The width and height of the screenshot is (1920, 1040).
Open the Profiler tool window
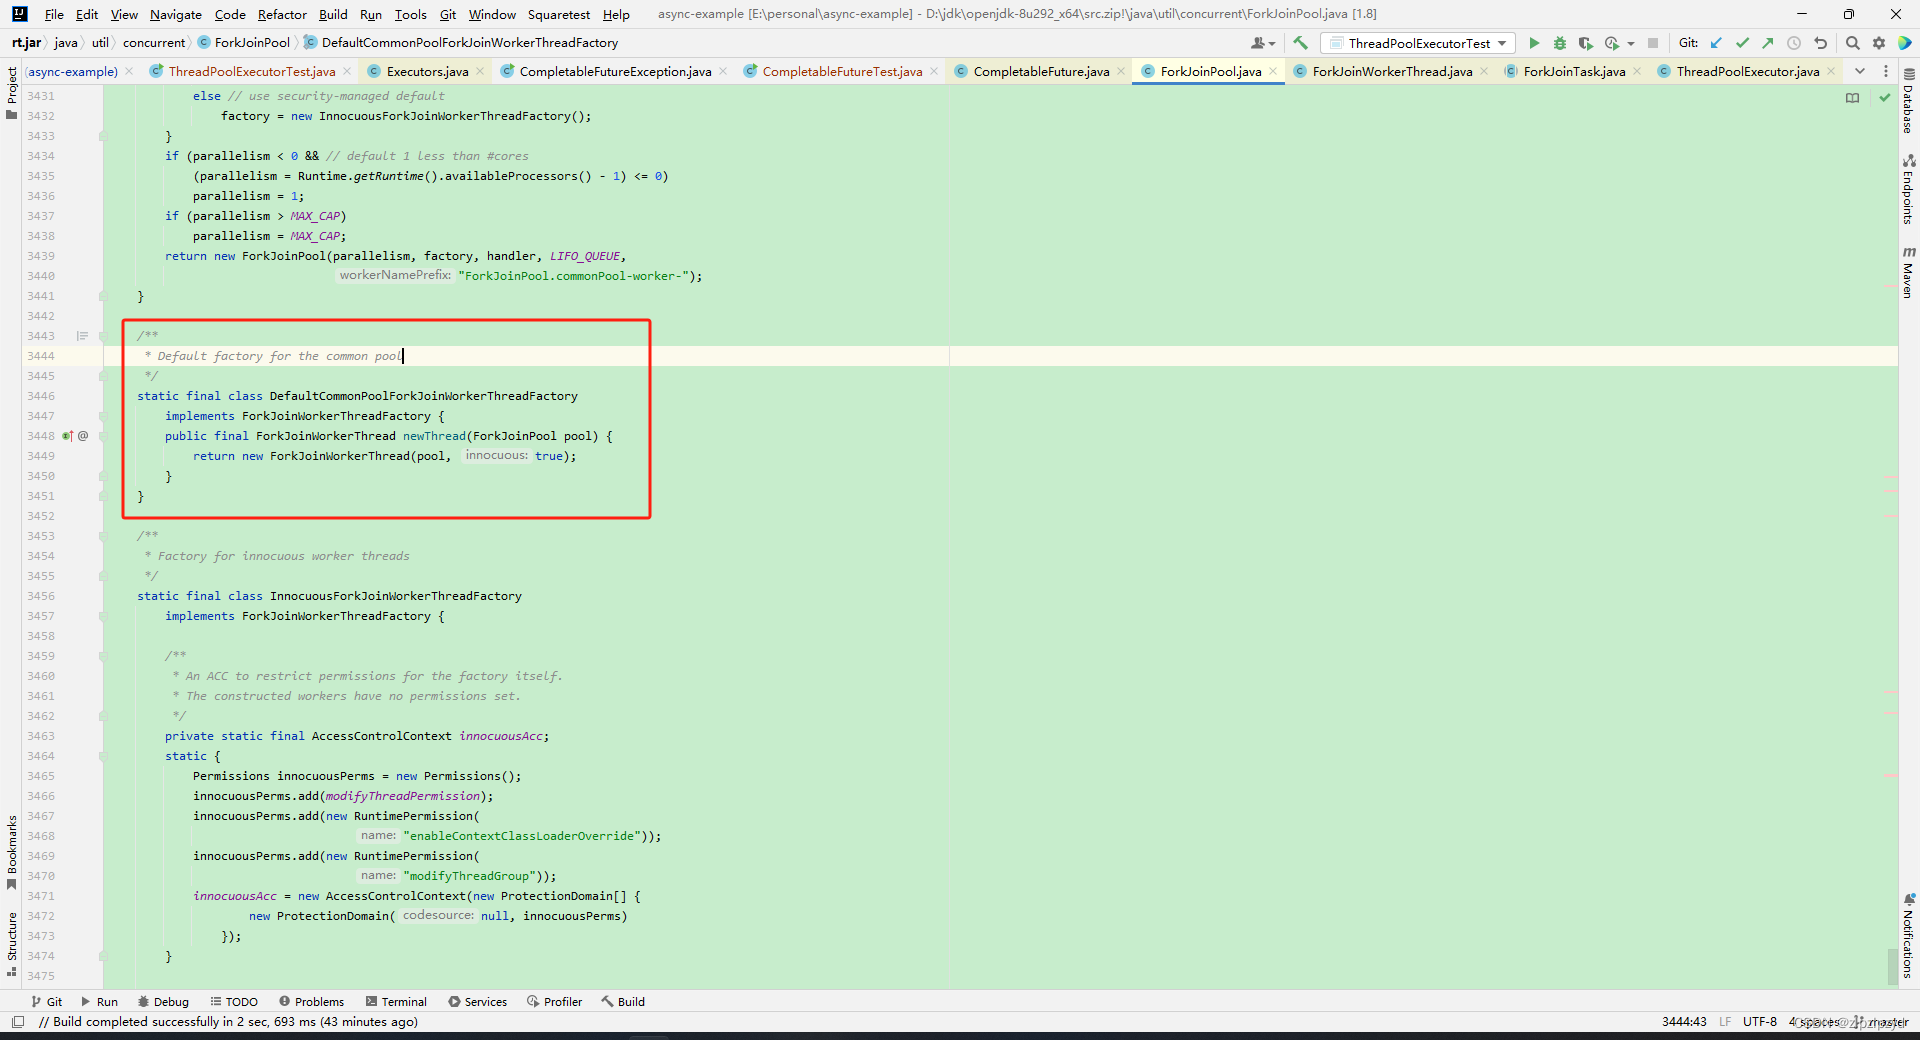click(554, 1001)
